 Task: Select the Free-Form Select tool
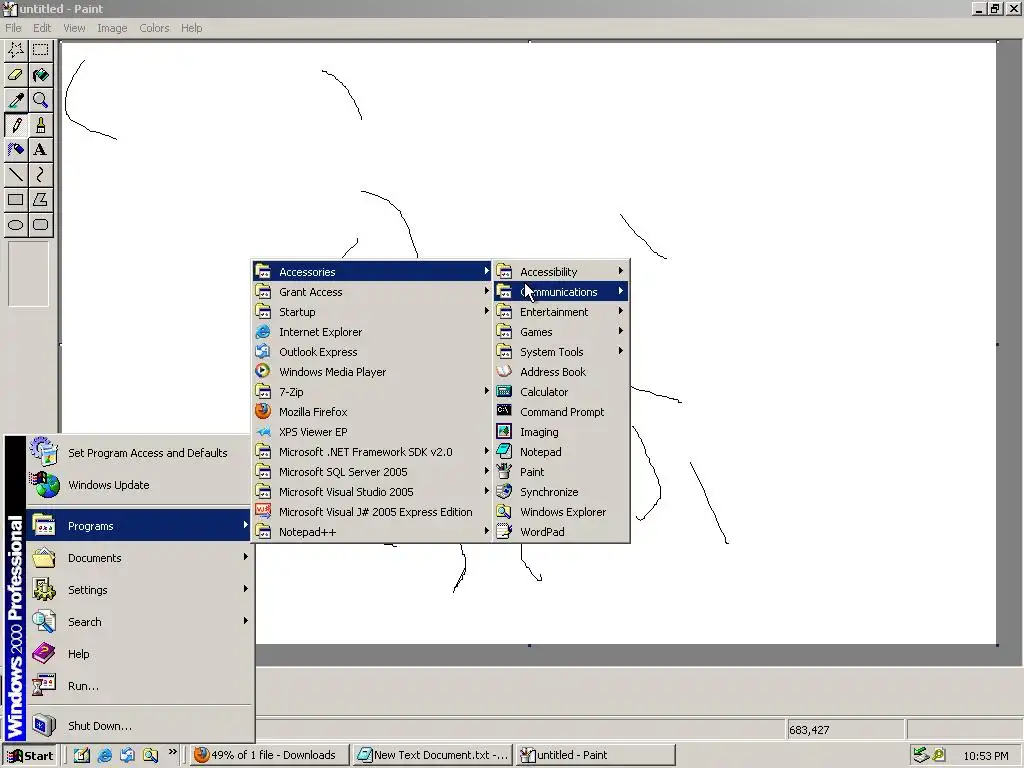pyautogui.click(x=16, y=50)
